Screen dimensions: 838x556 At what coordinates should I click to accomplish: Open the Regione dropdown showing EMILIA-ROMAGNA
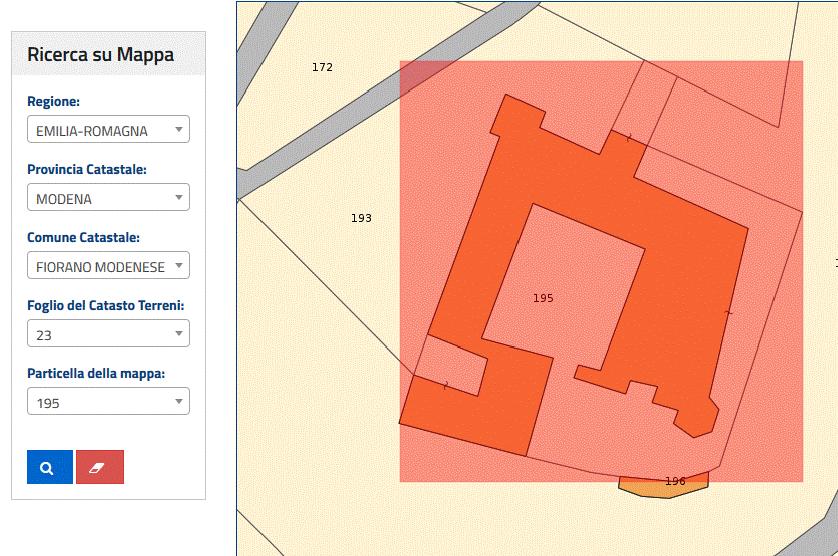(108, 129)
